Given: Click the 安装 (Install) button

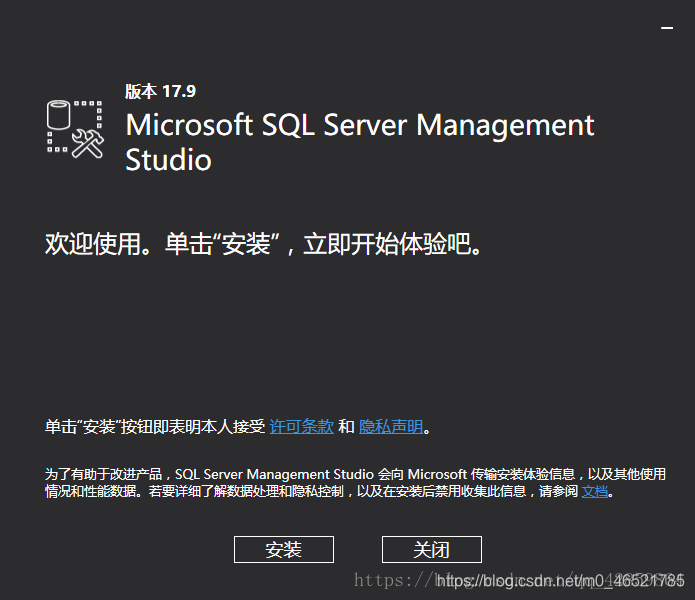Looking at the screenshot, I should click(284, 549).
